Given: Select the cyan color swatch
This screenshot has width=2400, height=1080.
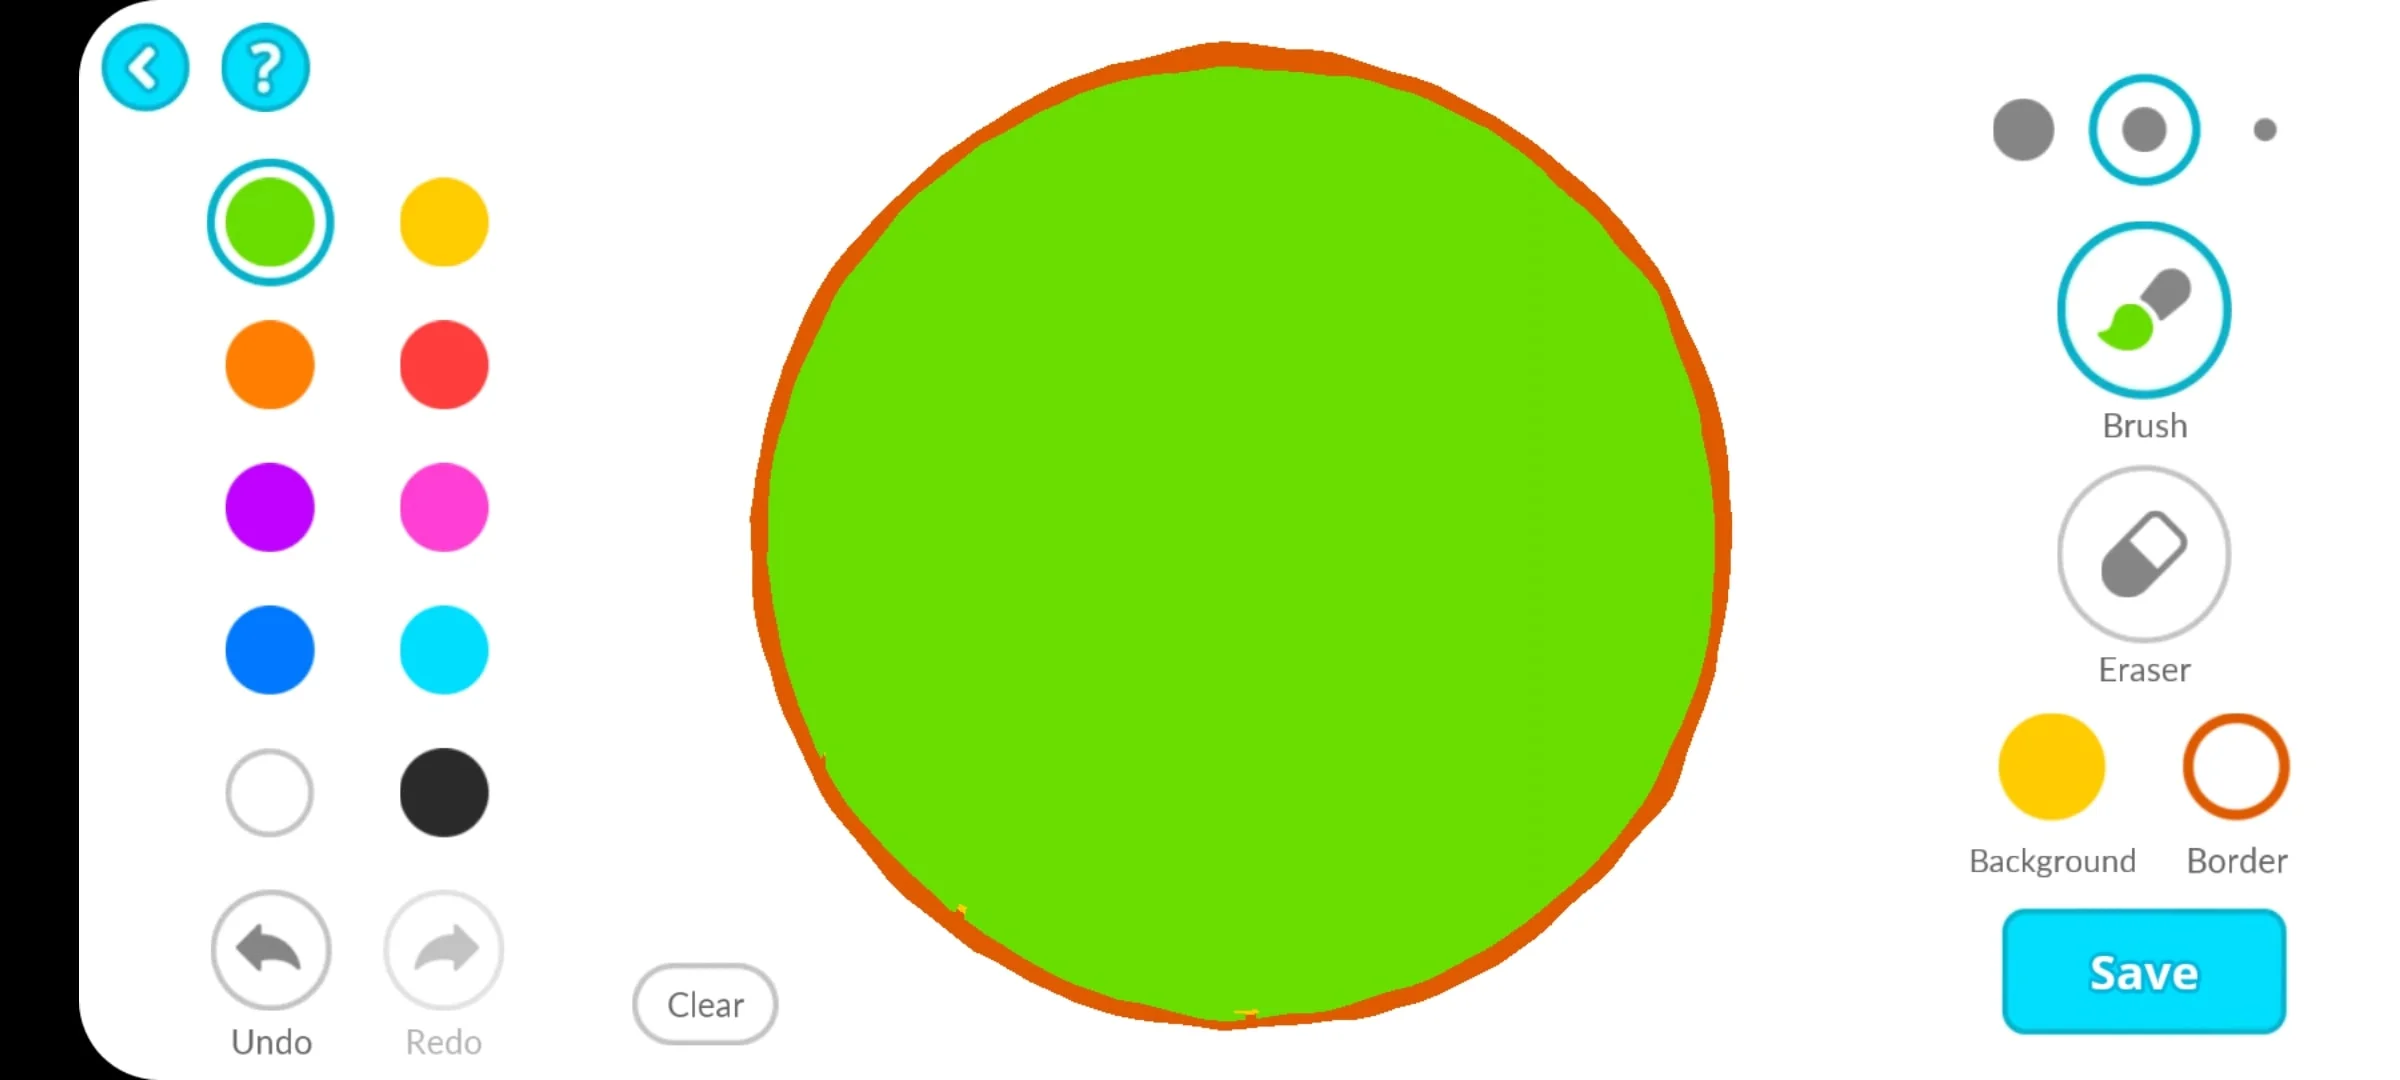Looking at the screenshot, I should tap(445, 650).
